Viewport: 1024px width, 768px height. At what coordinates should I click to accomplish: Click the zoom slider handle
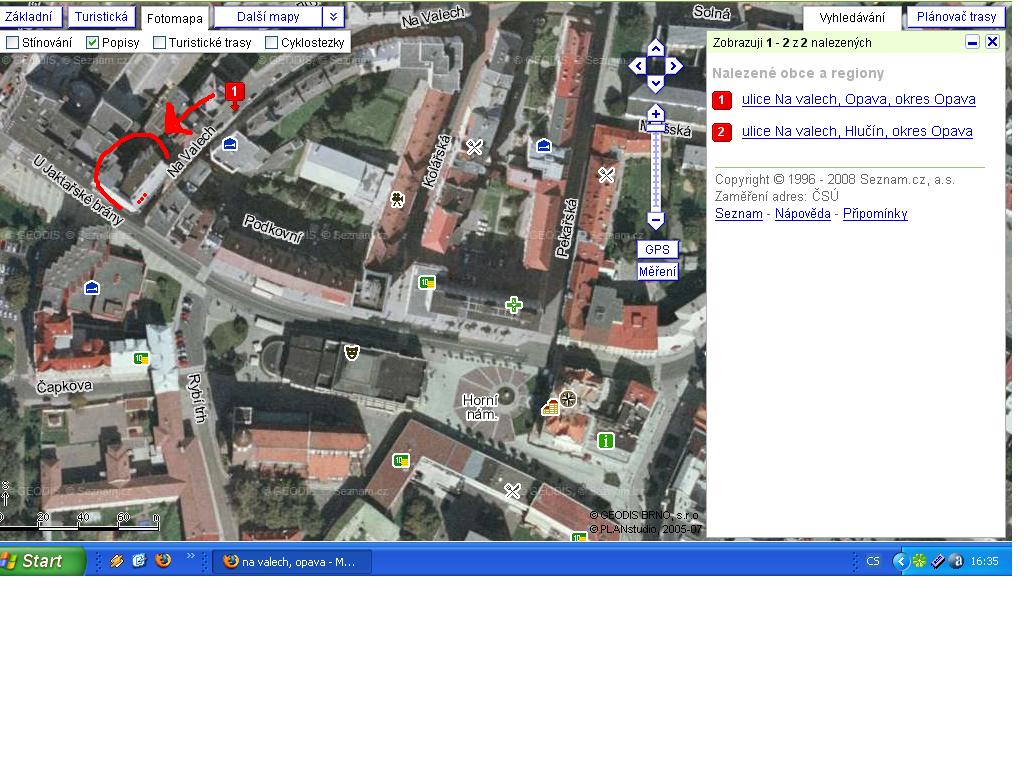tap(656, 129)
